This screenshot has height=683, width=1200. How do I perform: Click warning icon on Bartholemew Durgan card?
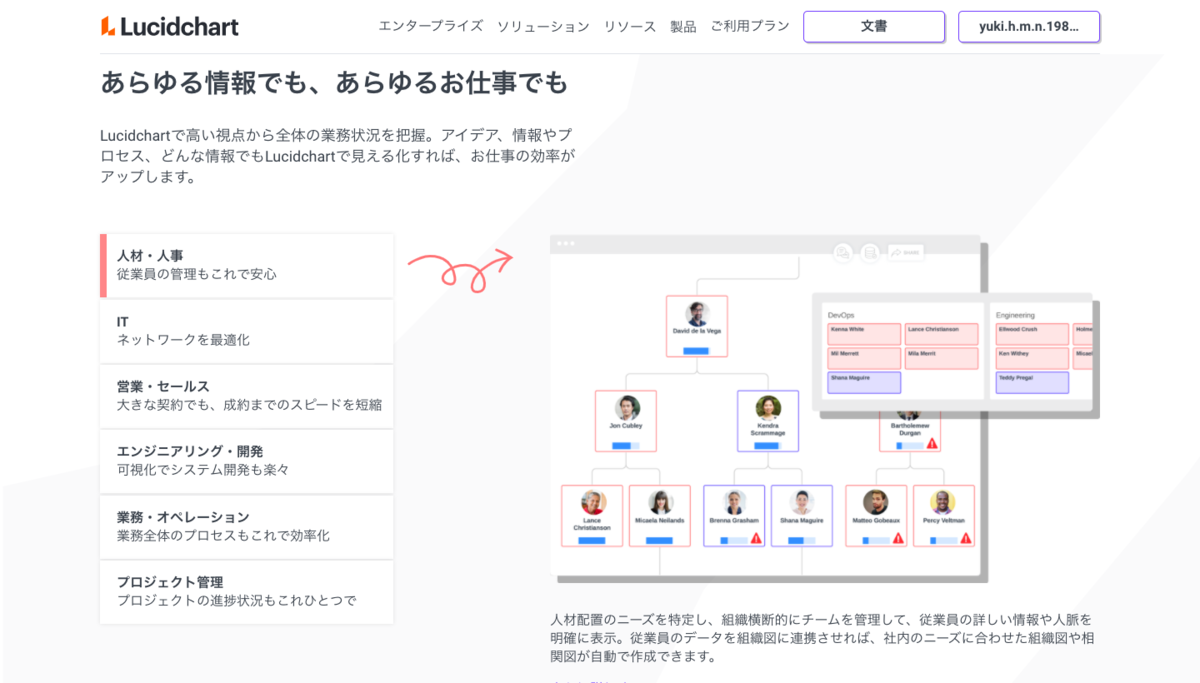tap(932, 444)
